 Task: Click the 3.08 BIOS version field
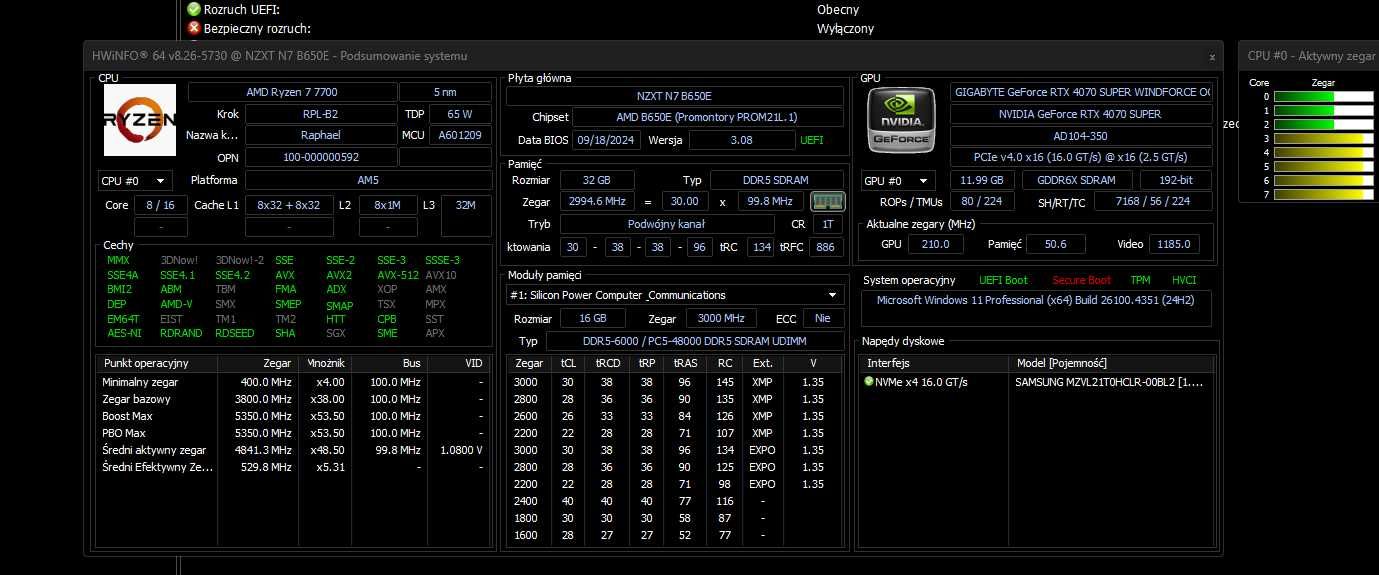tap(742, 140)
